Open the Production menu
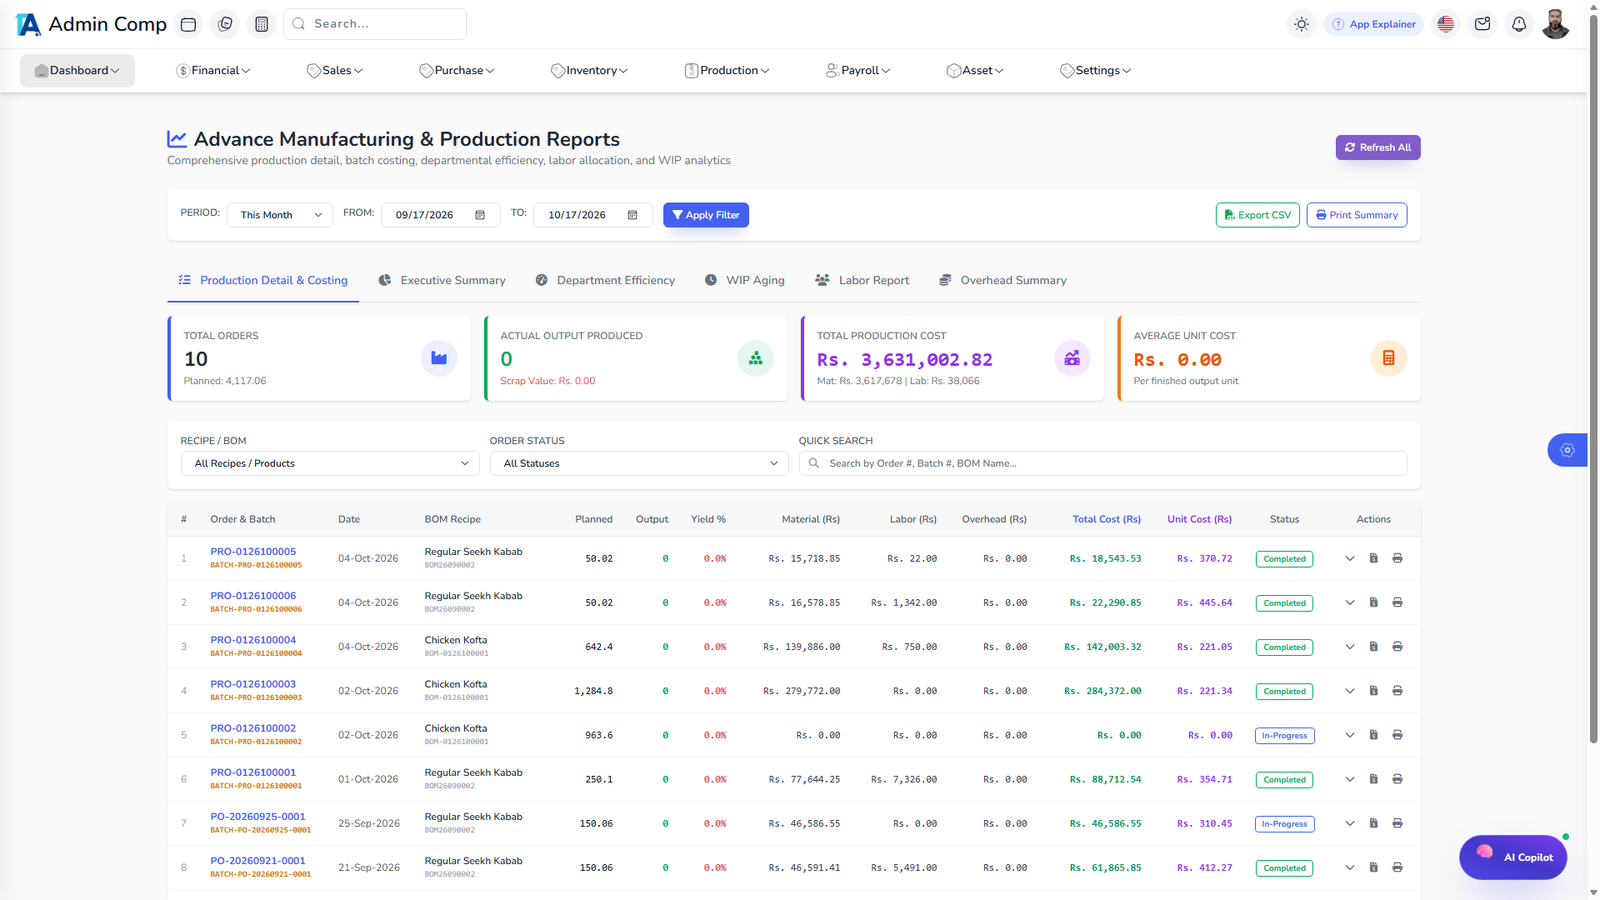 727,71
